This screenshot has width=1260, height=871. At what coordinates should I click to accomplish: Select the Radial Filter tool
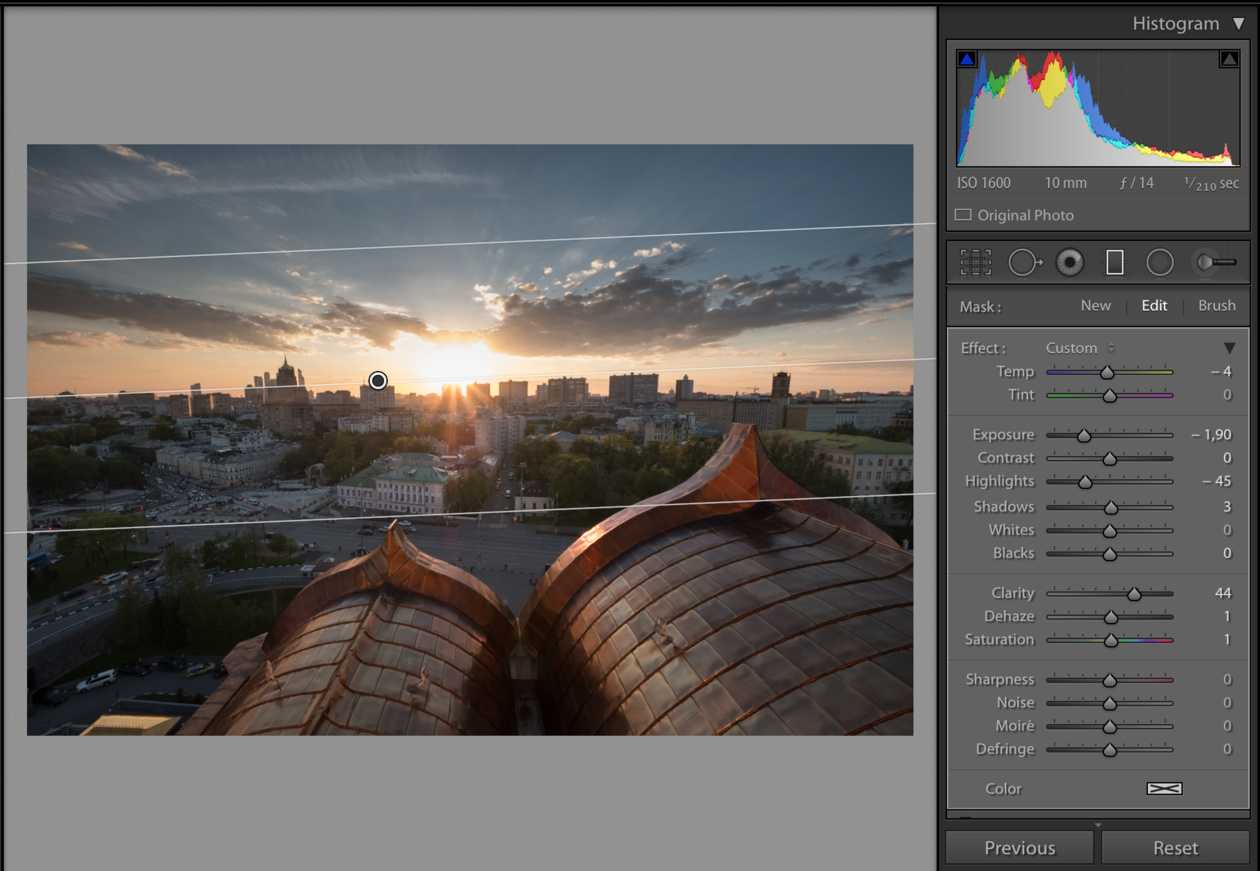(1160, 262)
